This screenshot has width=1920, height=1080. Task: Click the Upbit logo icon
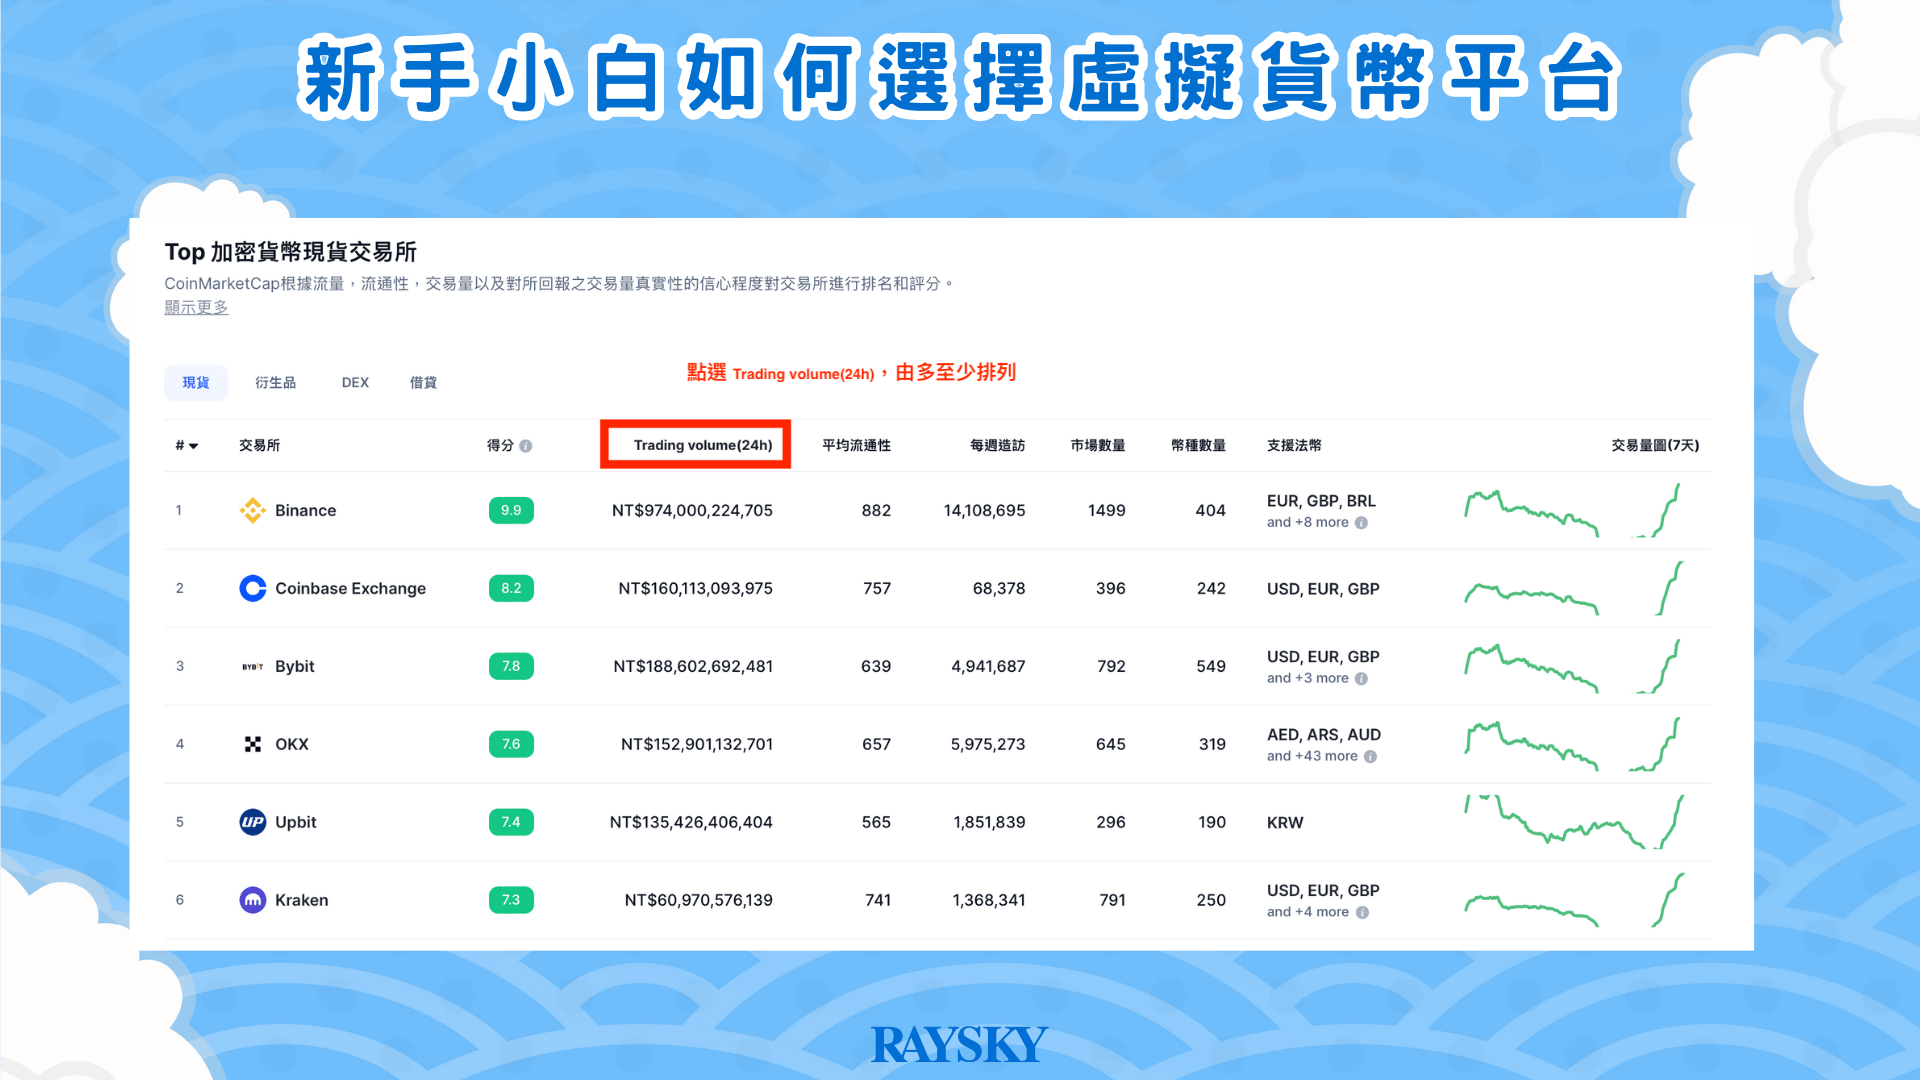[x=253, y=822]
